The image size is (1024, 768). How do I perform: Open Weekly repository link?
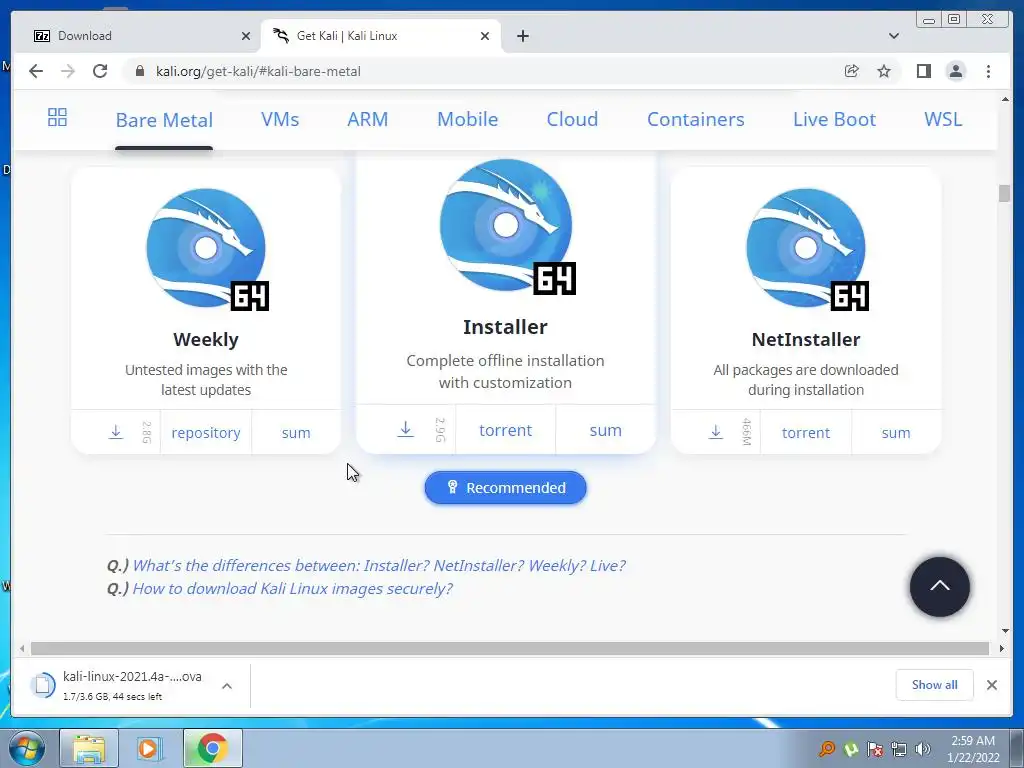[x=206, y=432]
